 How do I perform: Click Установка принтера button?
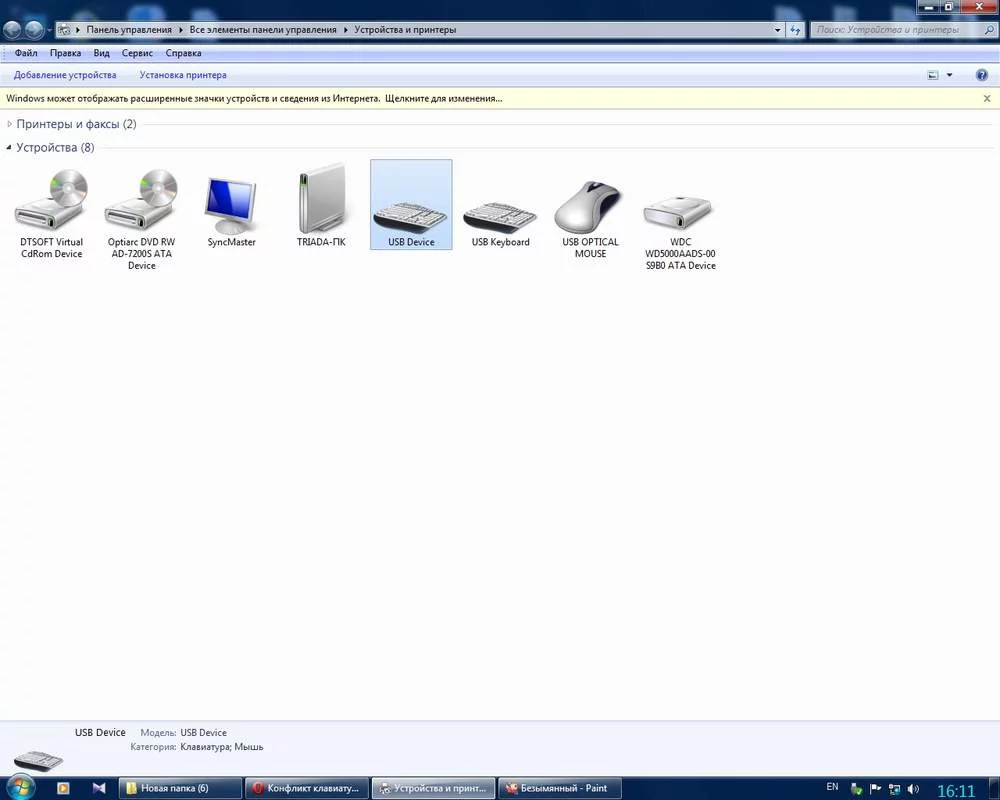pos(183,75)
